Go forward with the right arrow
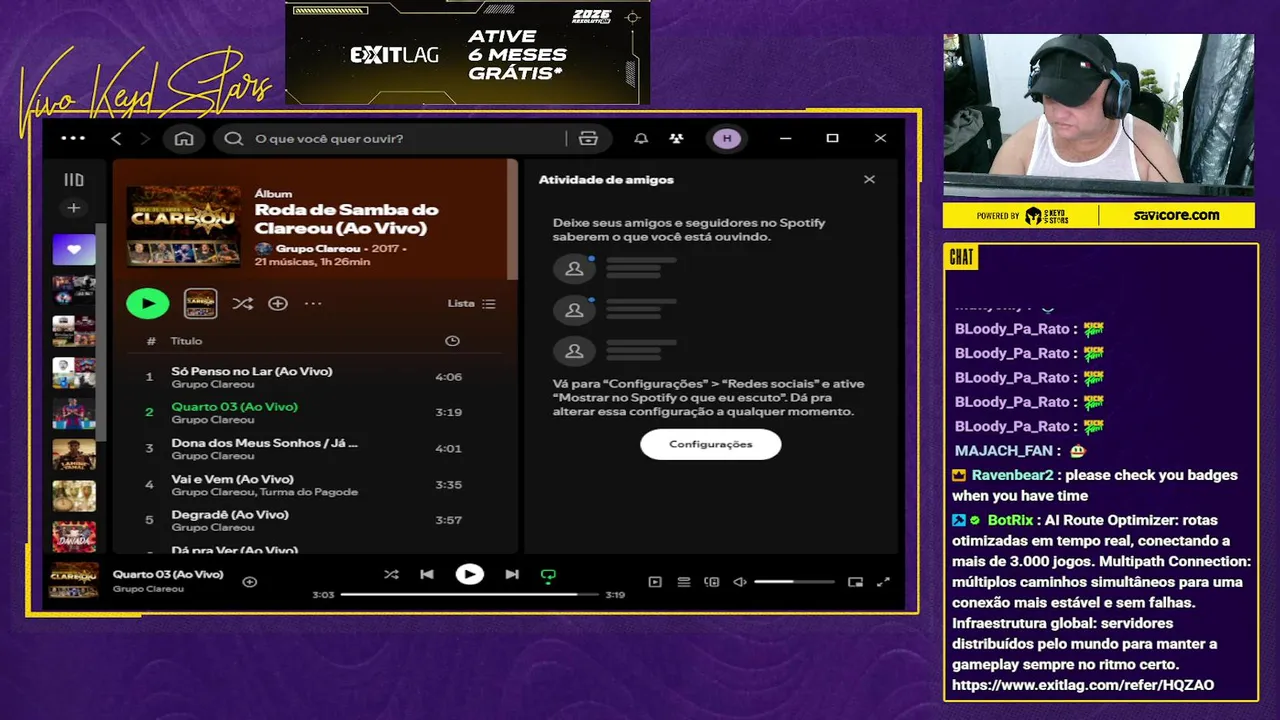Screen dimensions: 1280x720 [x=145, y=138]
